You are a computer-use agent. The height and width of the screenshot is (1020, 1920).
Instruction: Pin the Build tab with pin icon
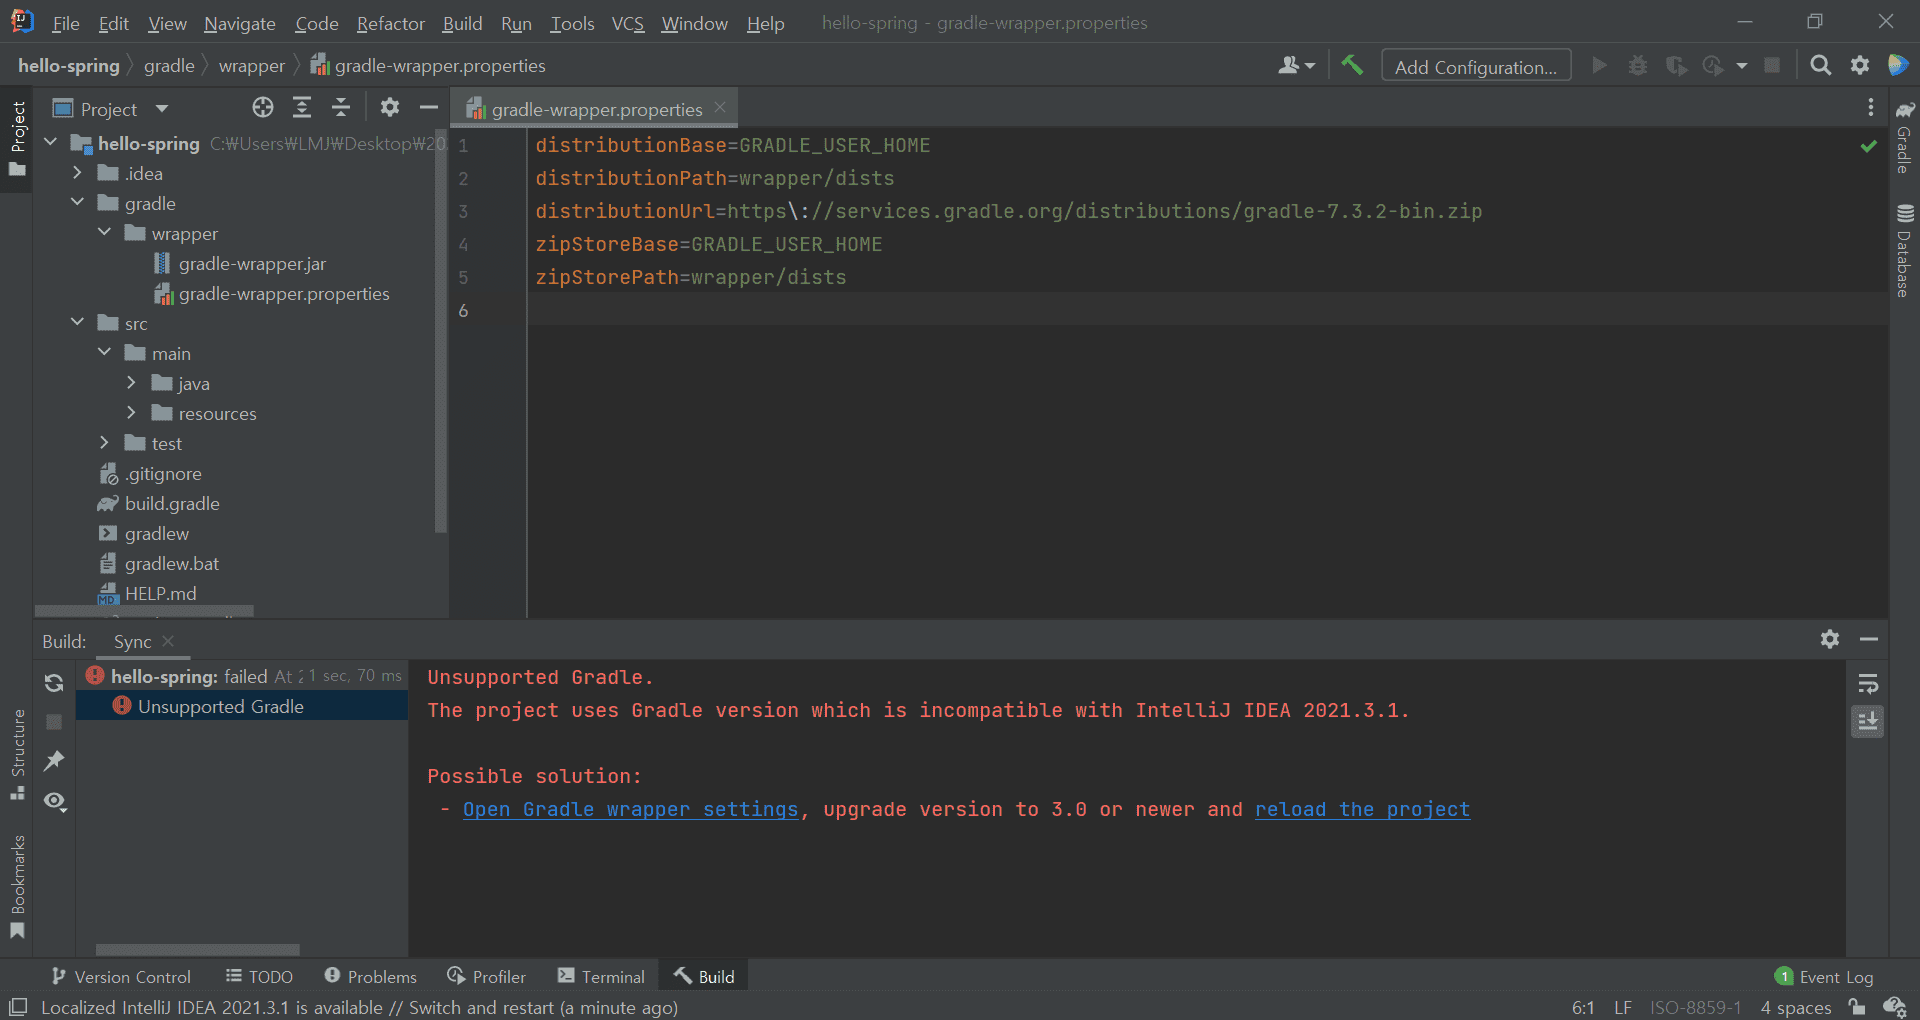pos(54,761)
